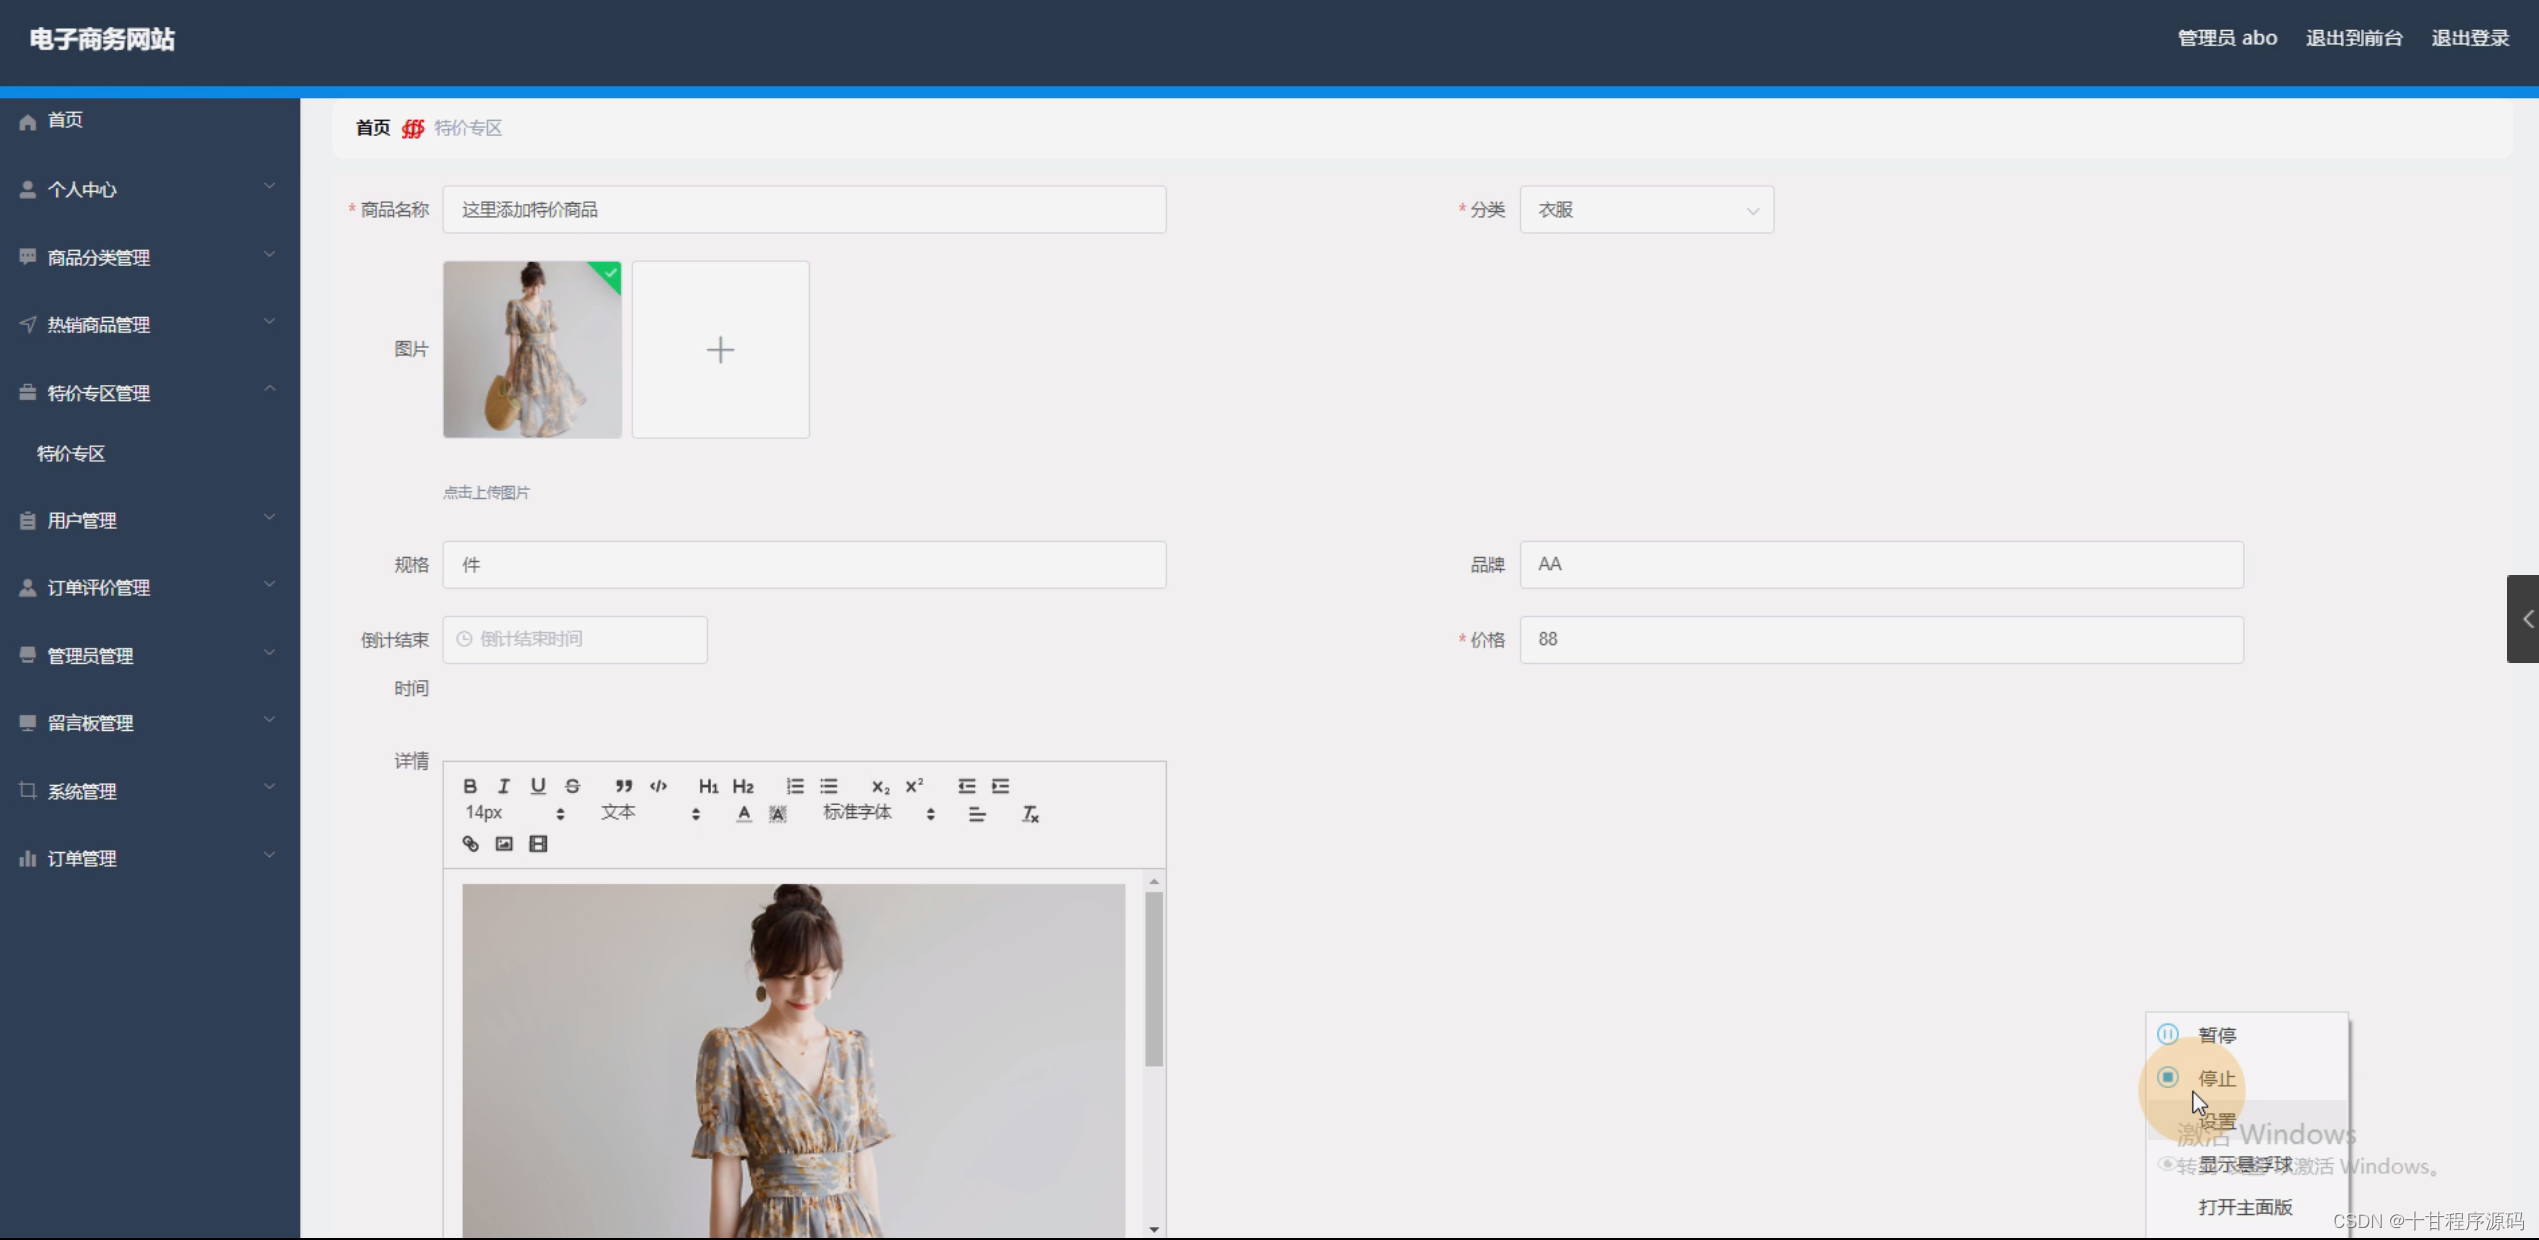Select 暂停 in the recorder menu

point(2216,1035)
